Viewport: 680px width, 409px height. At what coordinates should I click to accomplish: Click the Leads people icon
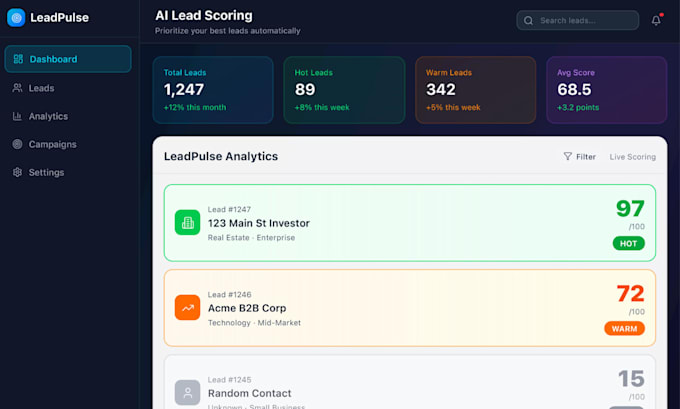point(17,88)
